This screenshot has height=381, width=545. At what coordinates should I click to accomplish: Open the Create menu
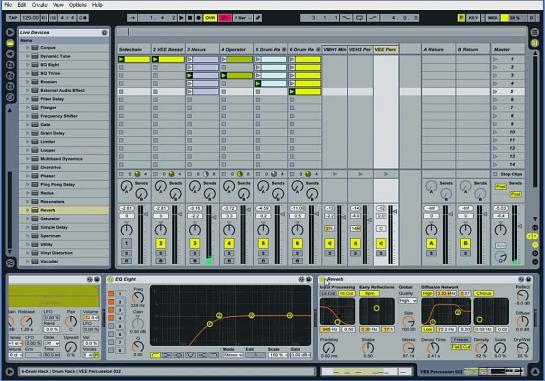coord(40,5)
